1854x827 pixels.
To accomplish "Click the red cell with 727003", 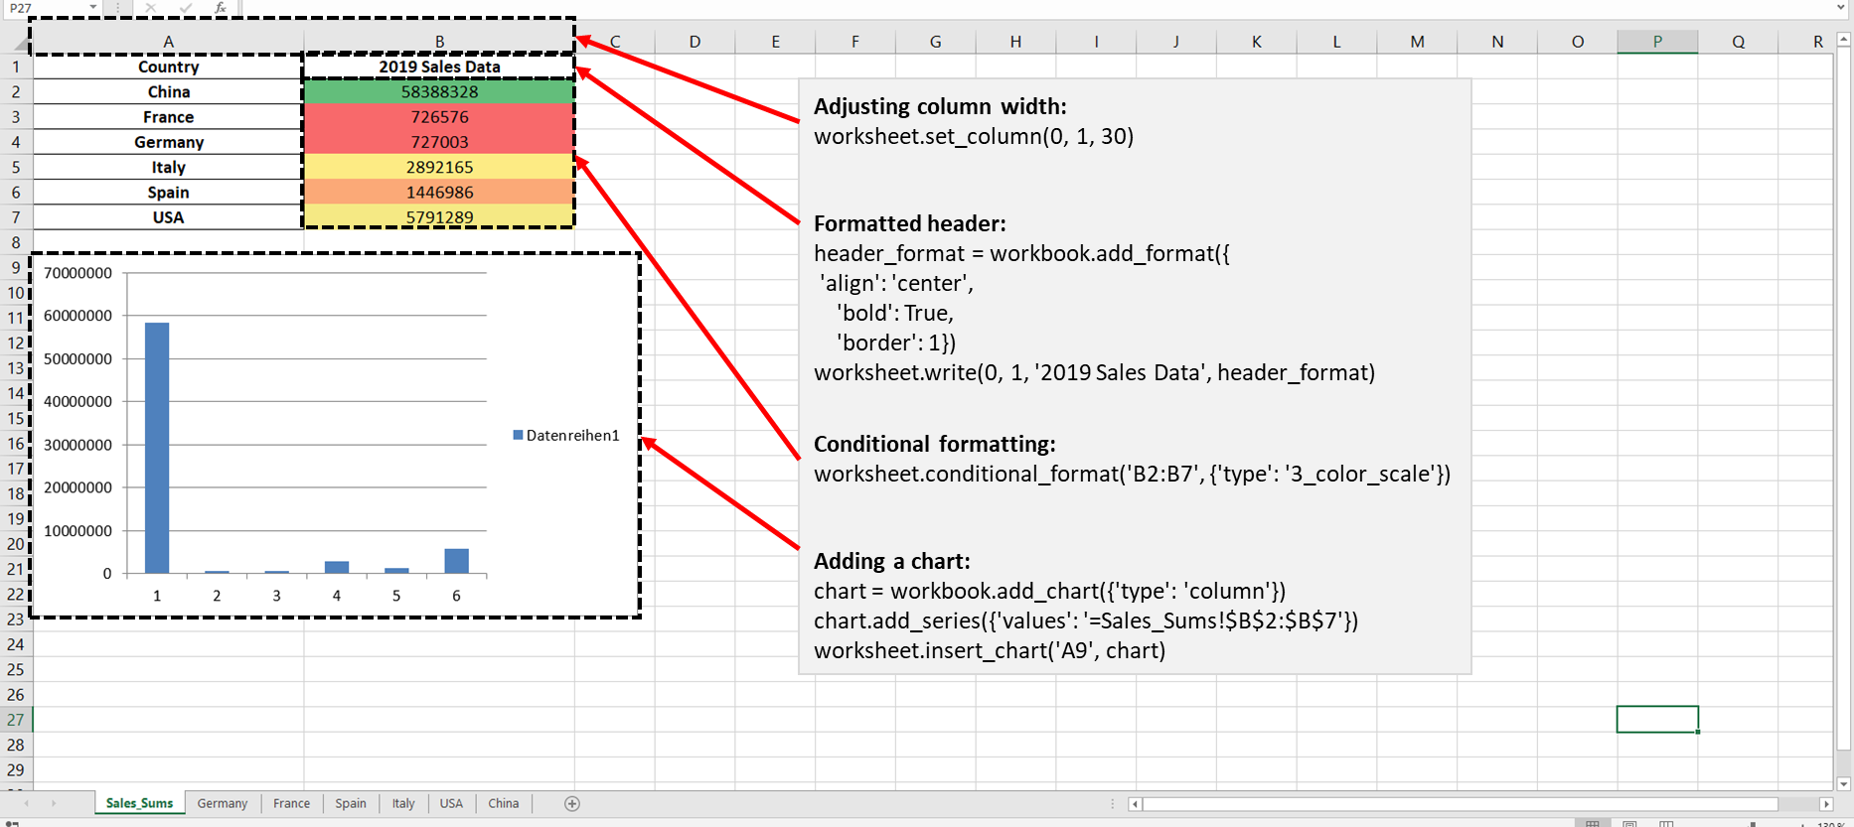I will pyautogui.click(x=439, y=142).
